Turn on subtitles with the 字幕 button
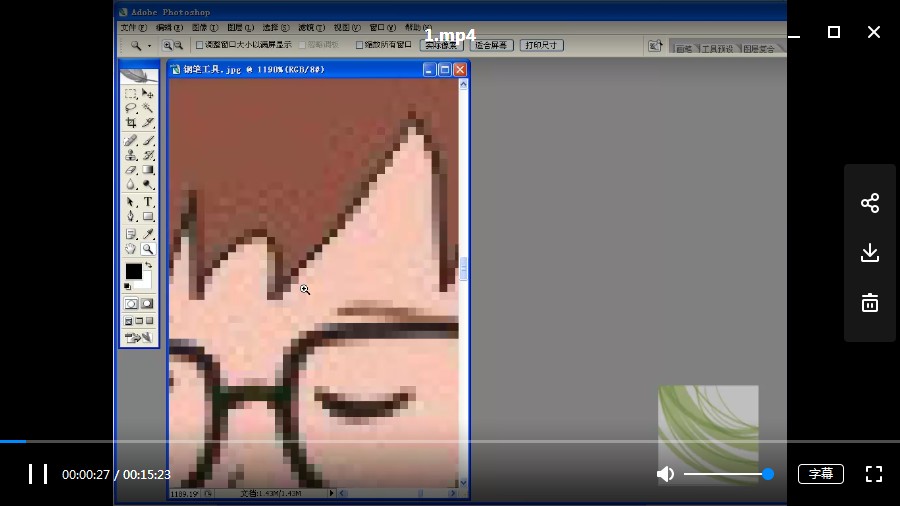900x506 pixels. pos(820,474)
